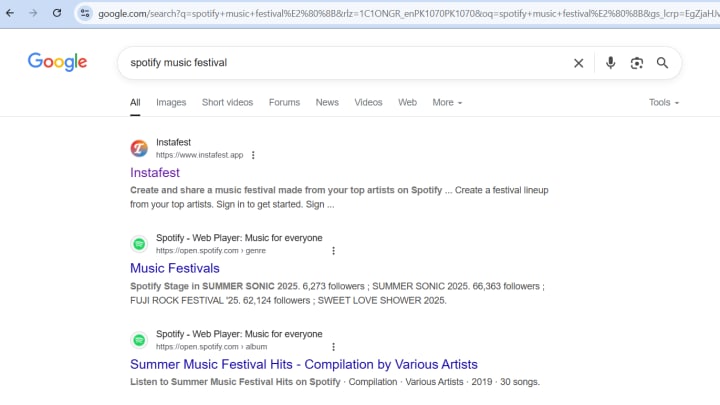Open Summer Music Festival Hits compilation link
The height and width of the screenshot is (405, 720).
(304, 364)
